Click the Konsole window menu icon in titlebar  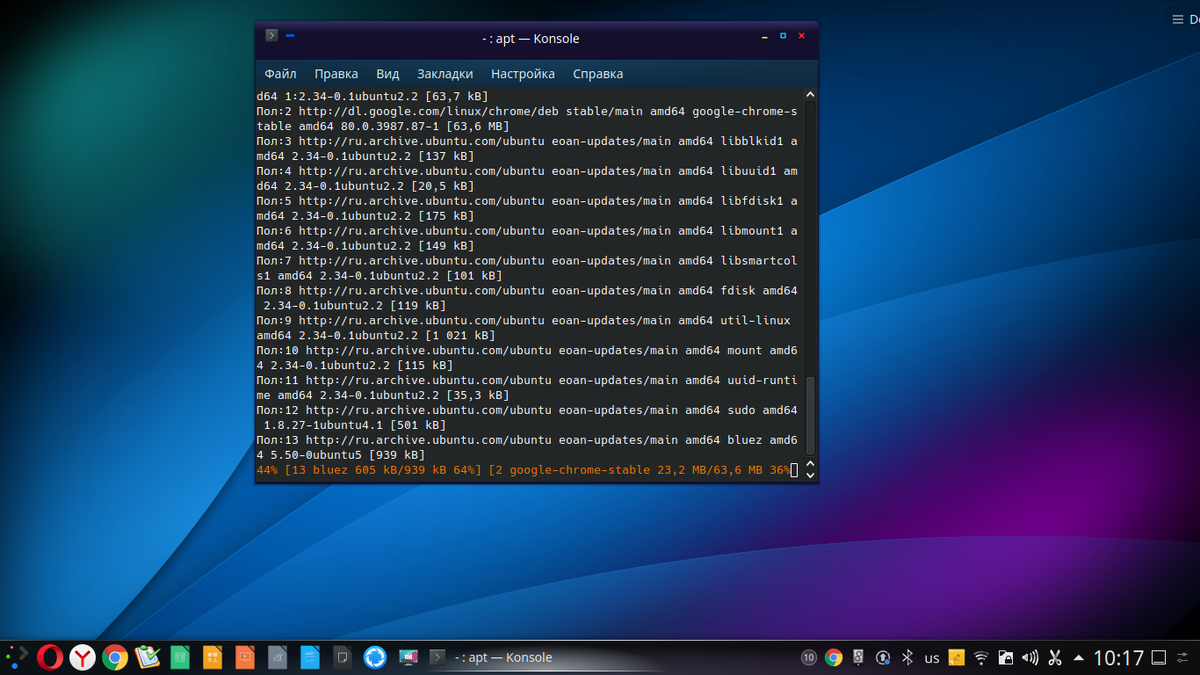coord(271,36)
